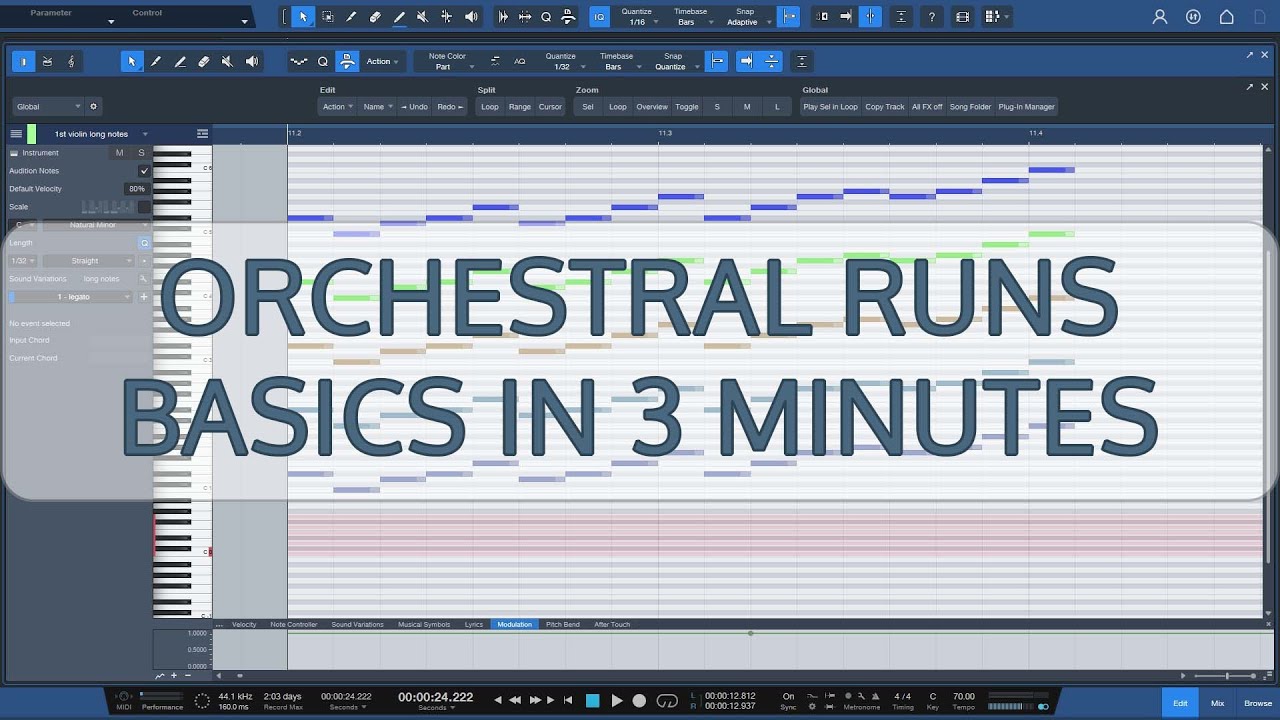This screenshot has height=720, width=1280.
Task: Select the editor Eraser tool
Action: (x=204, y=62)
